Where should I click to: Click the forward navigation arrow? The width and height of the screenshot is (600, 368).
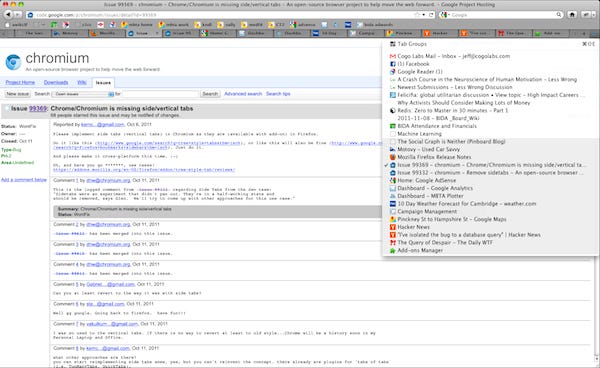pyautogui.click(x=18, y=15)
